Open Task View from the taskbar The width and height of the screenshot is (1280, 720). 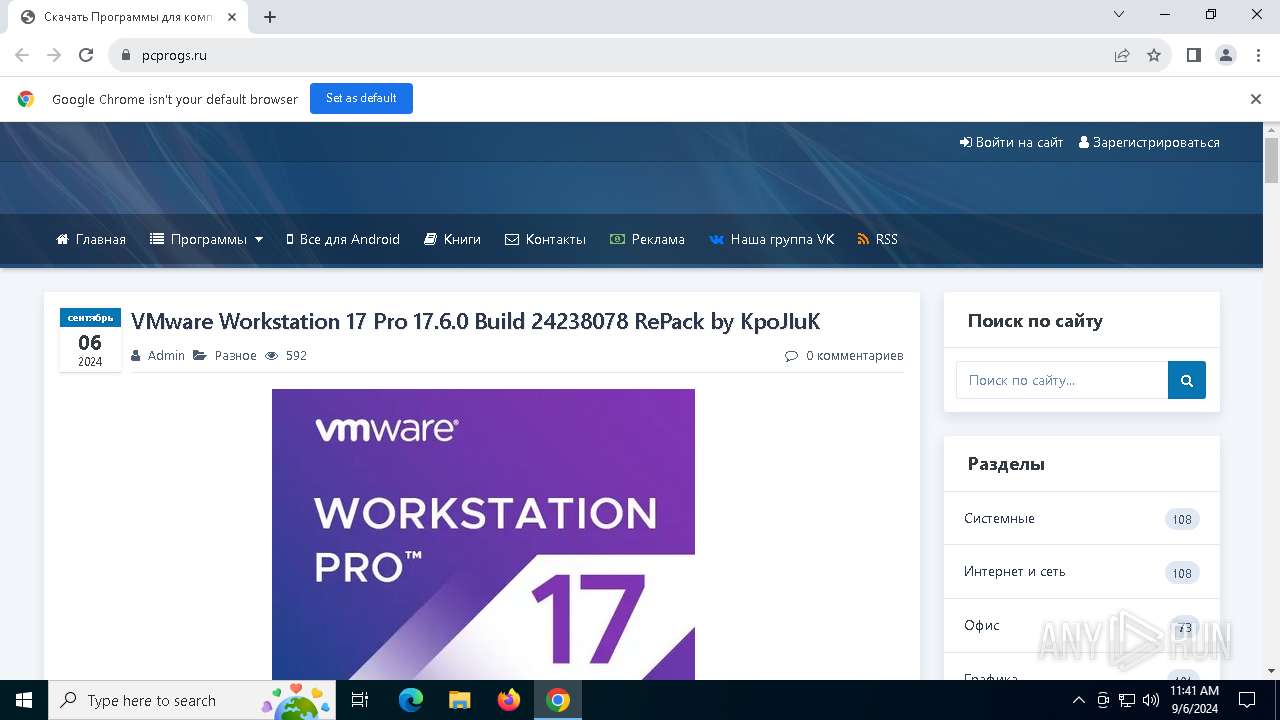click(360, 700)
